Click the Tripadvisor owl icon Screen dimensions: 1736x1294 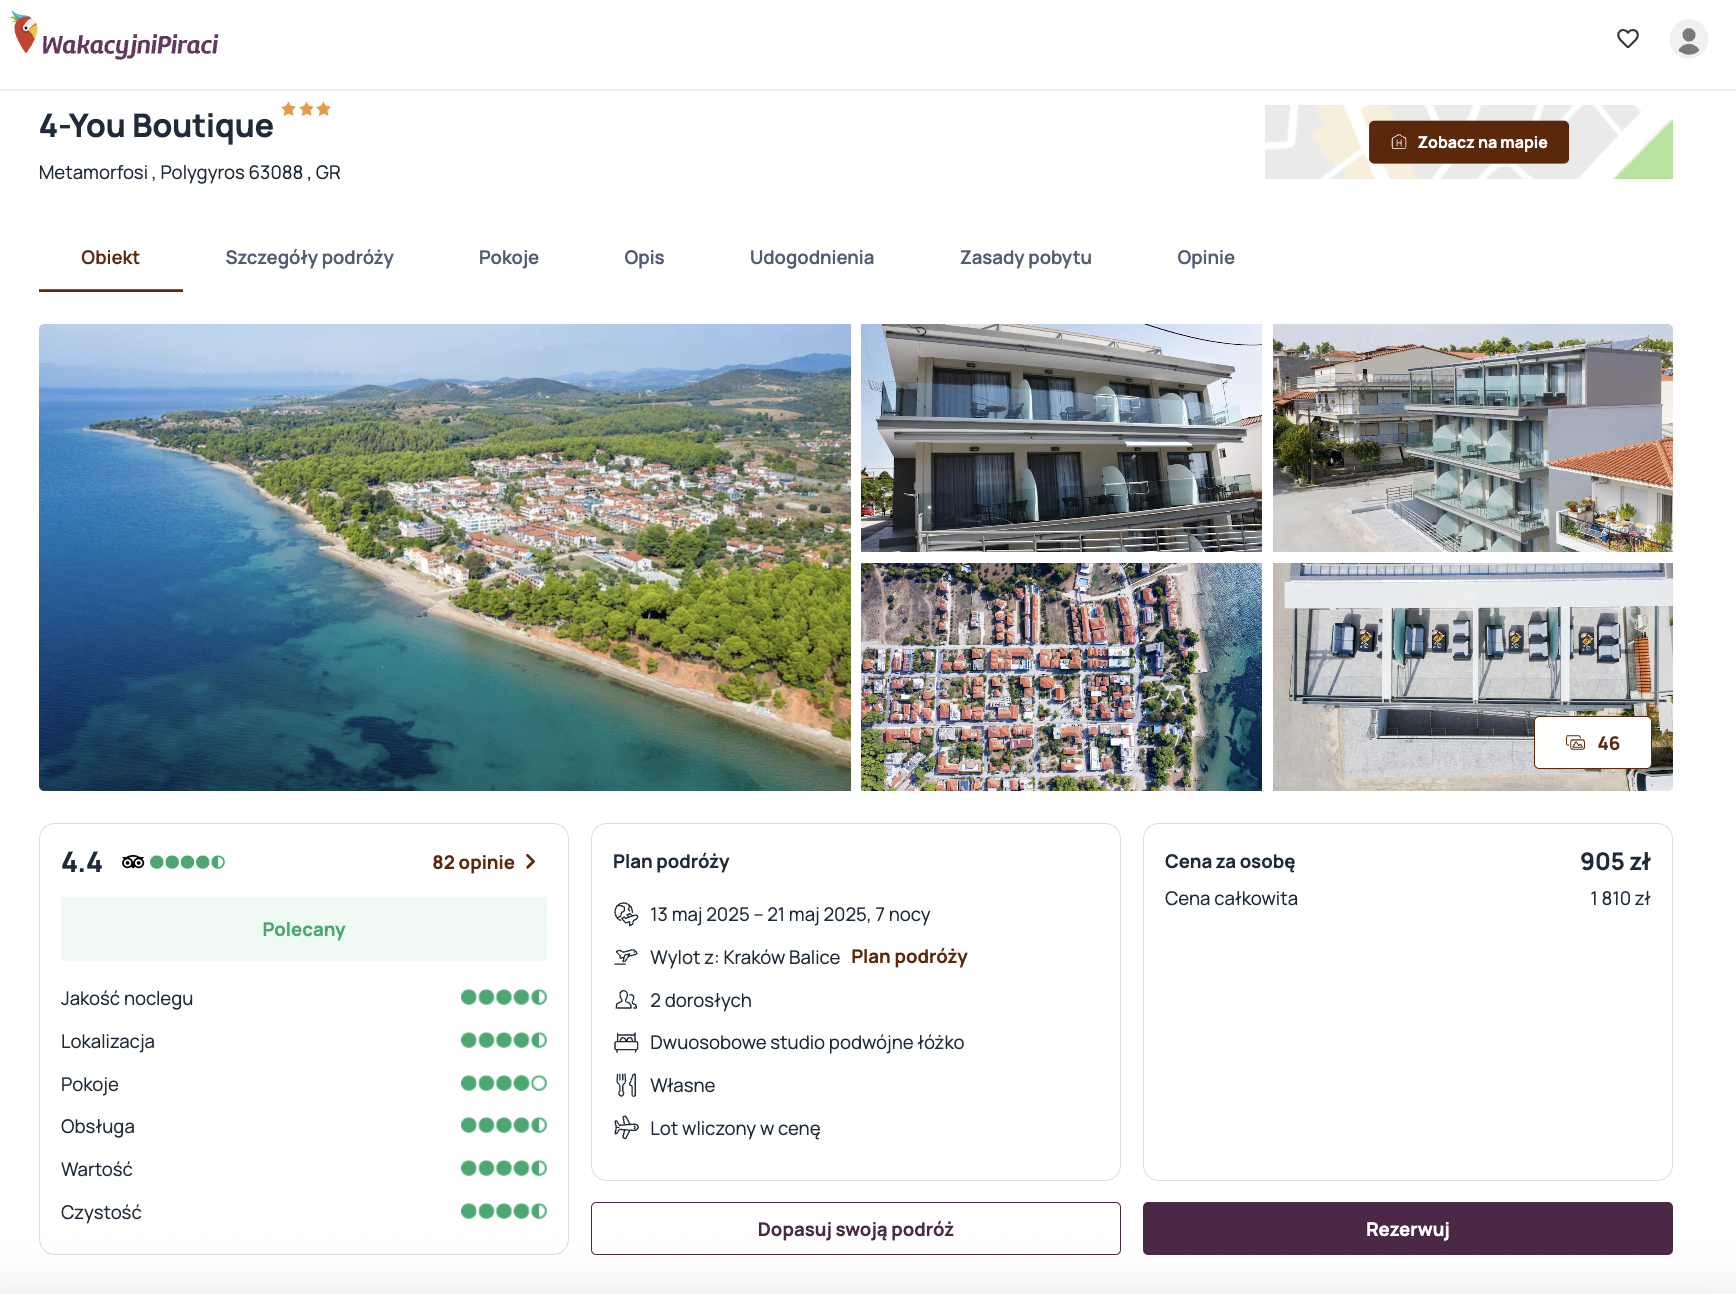point(133,862)
